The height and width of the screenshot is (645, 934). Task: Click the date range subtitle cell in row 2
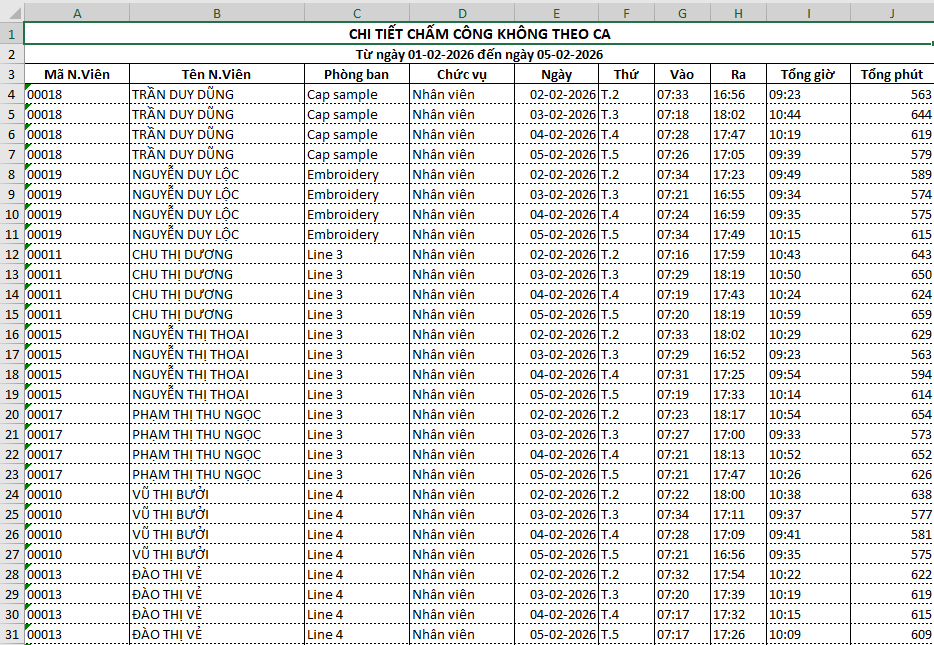tap(478, 54)
